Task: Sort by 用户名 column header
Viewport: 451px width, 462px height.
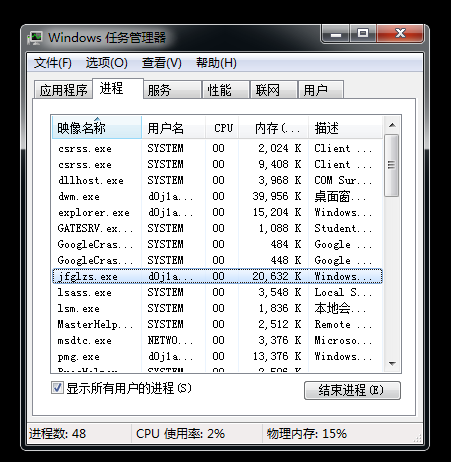Action: pos(173,128)
